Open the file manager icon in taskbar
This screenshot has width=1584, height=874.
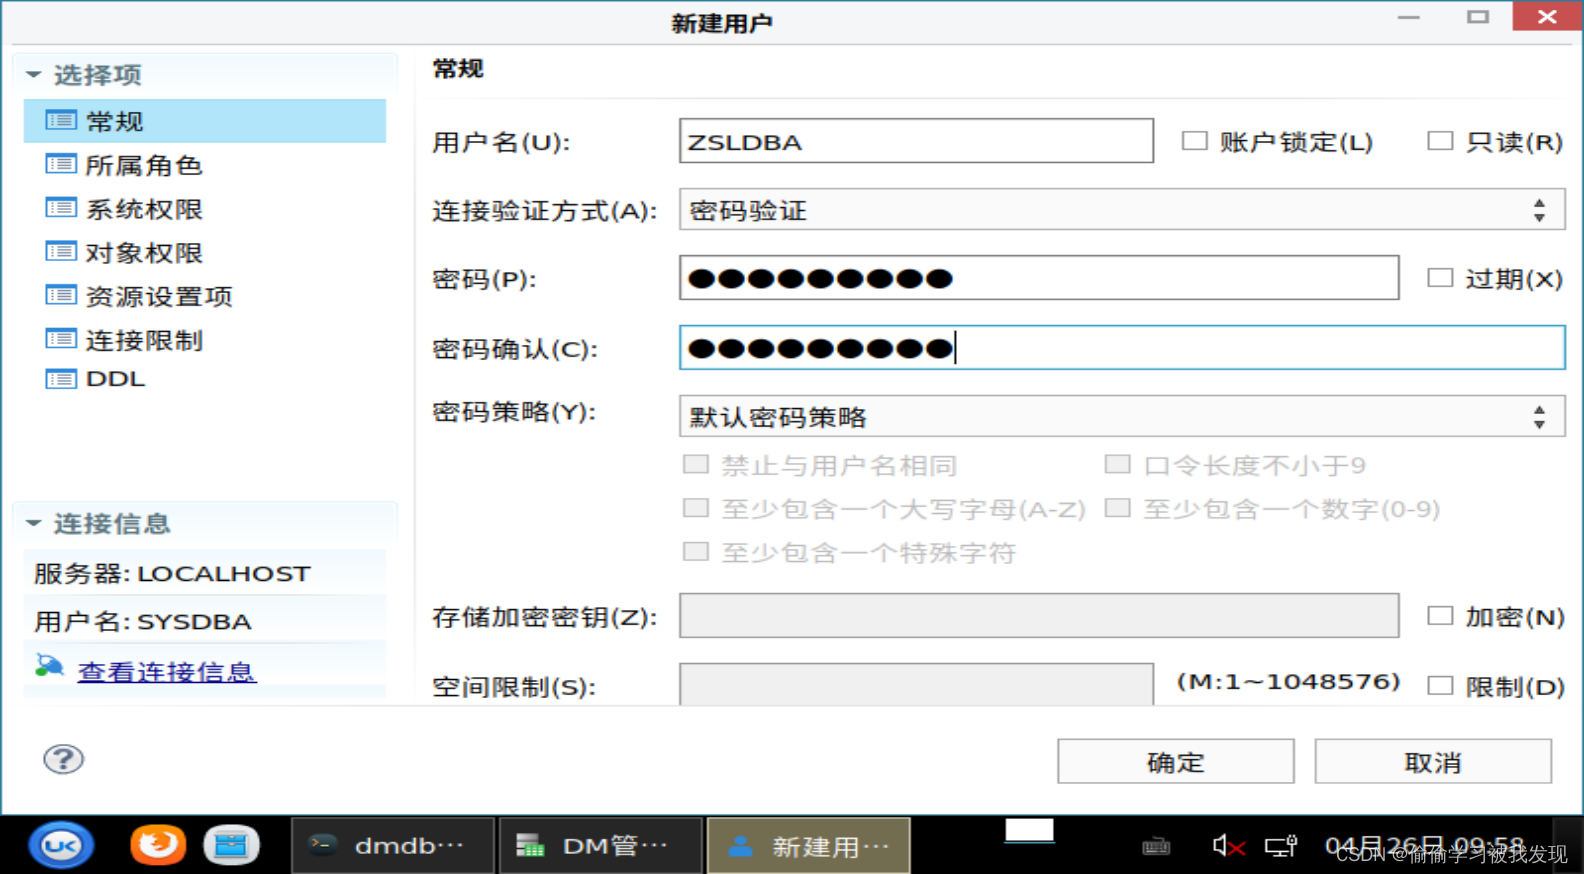(x=231, y=846)
